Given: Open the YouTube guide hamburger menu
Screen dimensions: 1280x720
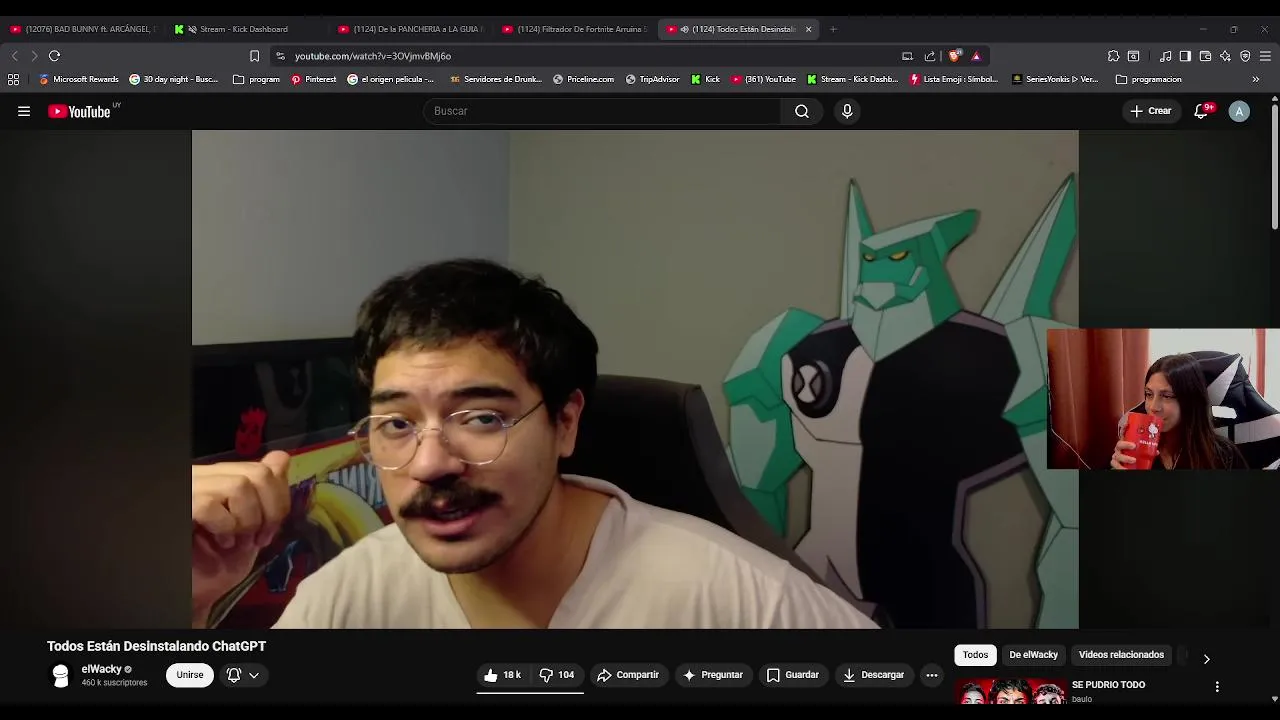Looking at the screenshot, I should click(24, 111).
